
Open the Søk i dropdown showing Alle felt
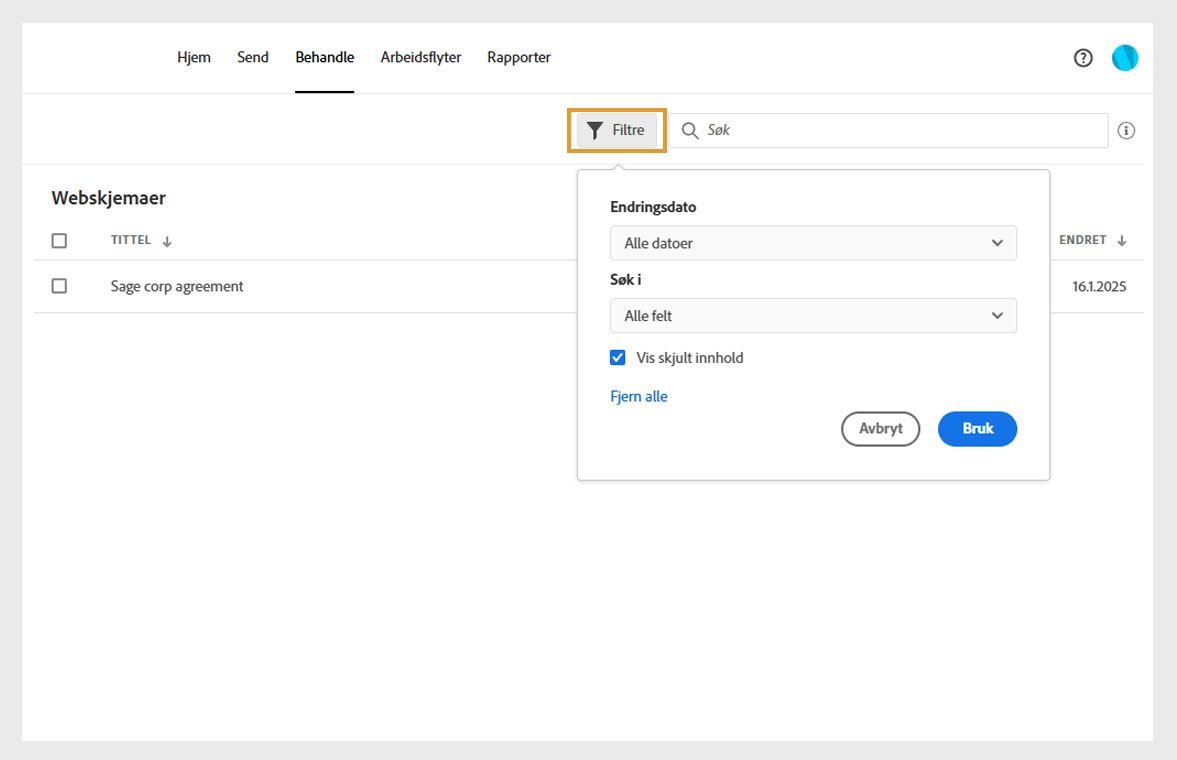click(812, 315)
